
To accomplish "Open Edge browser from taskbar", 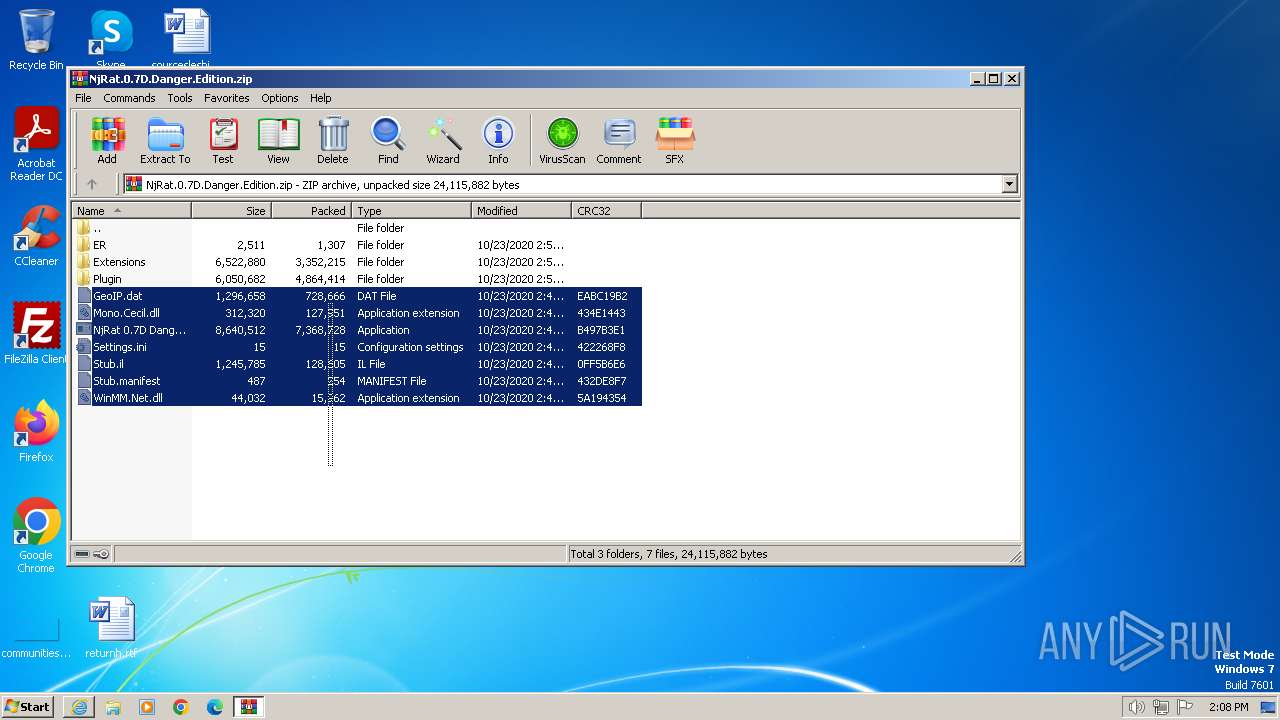I will coord(215,707).
